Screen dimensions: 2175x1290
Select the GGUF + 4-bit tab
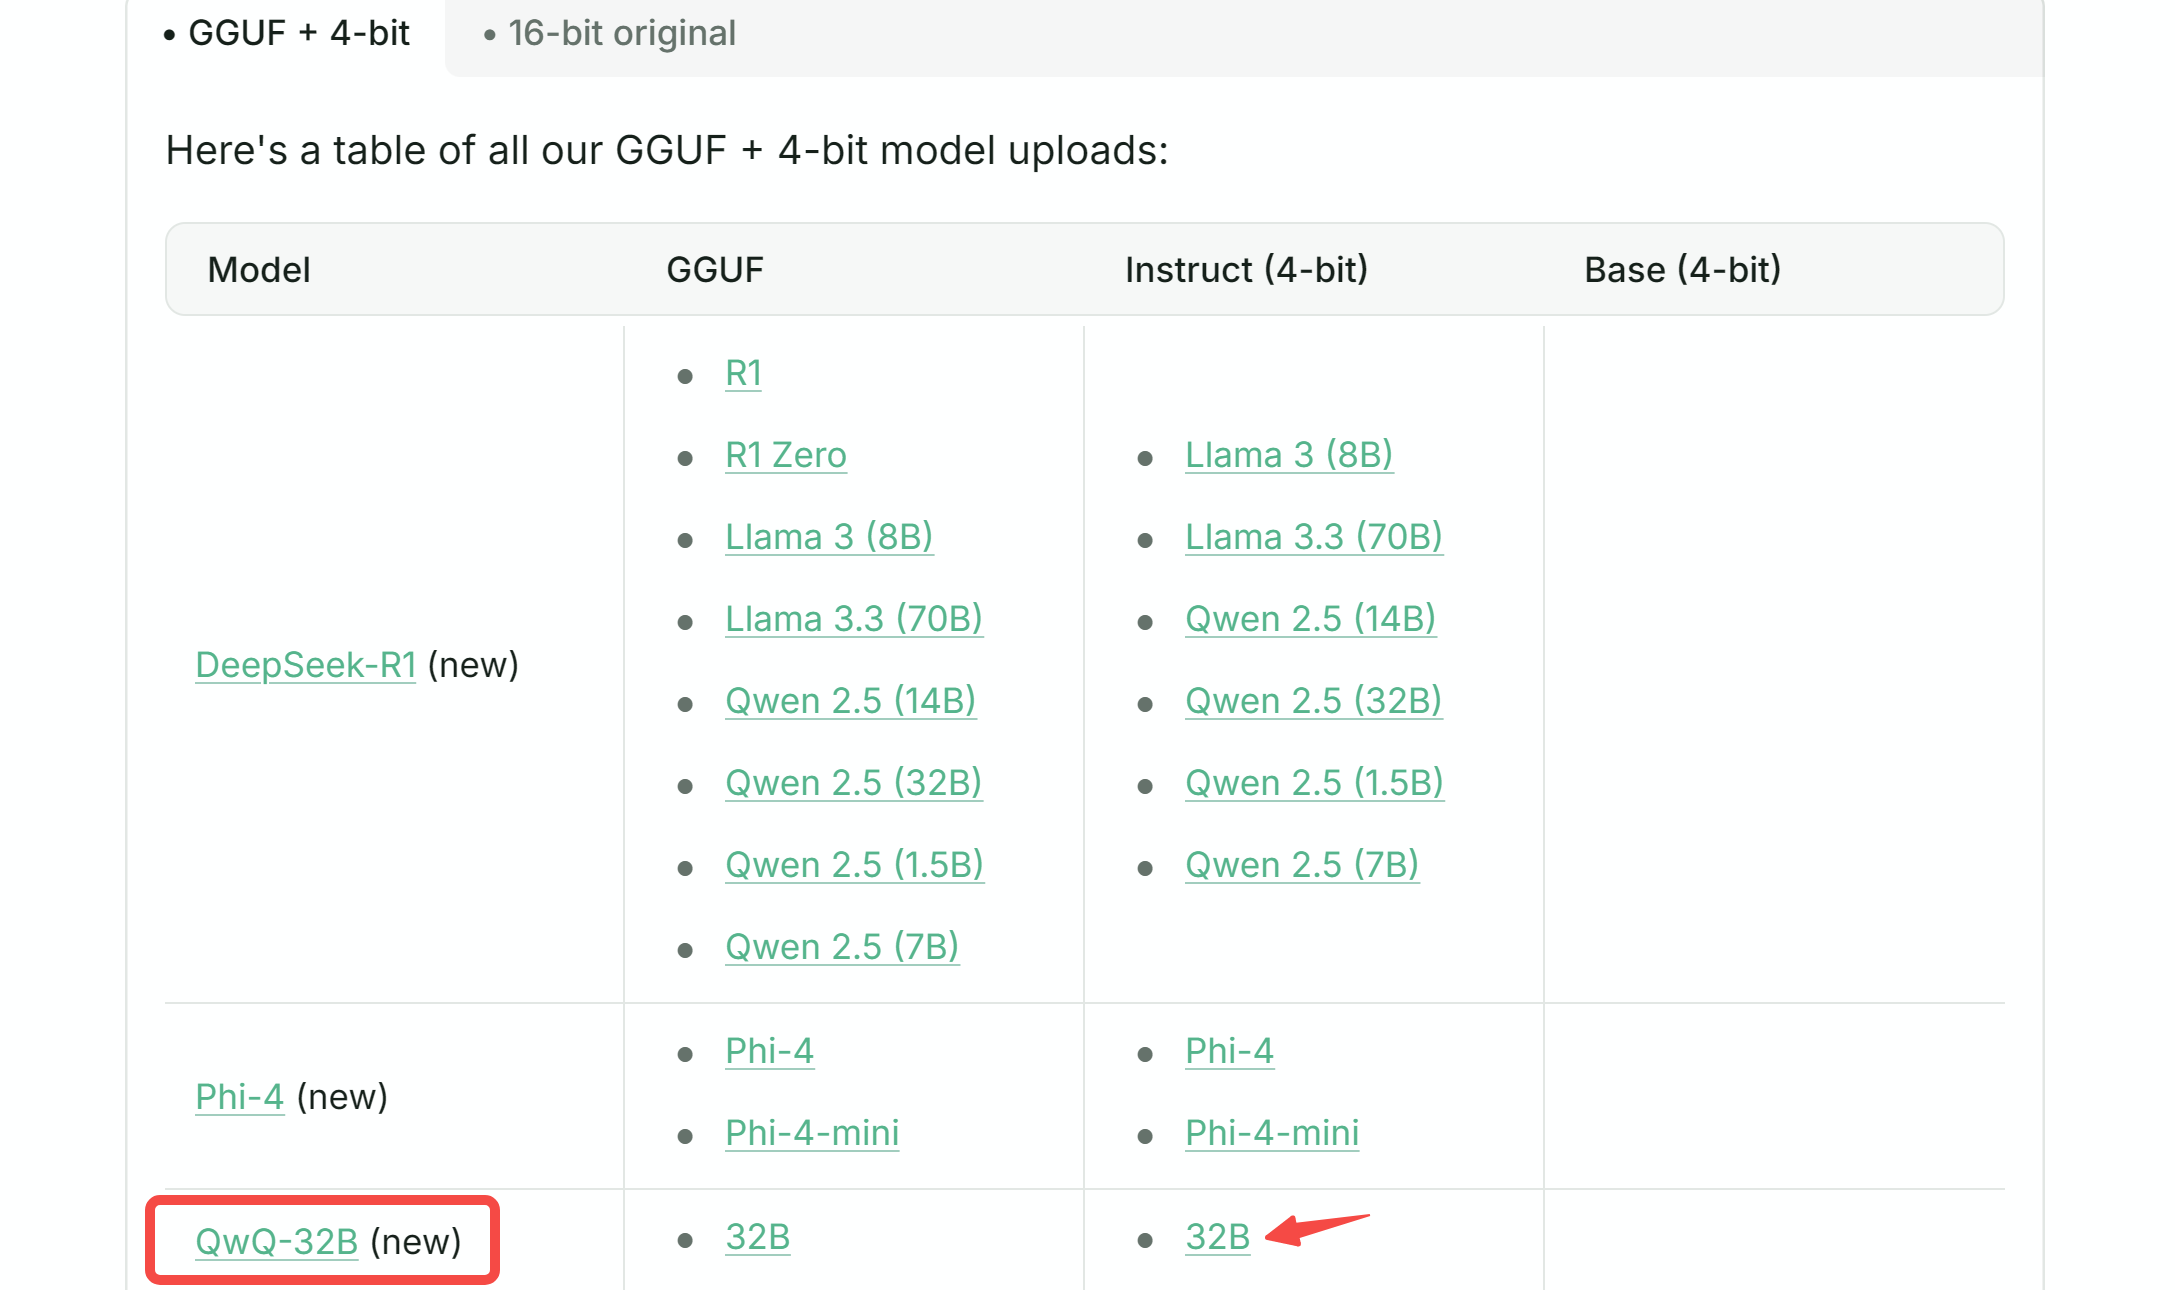298,34
